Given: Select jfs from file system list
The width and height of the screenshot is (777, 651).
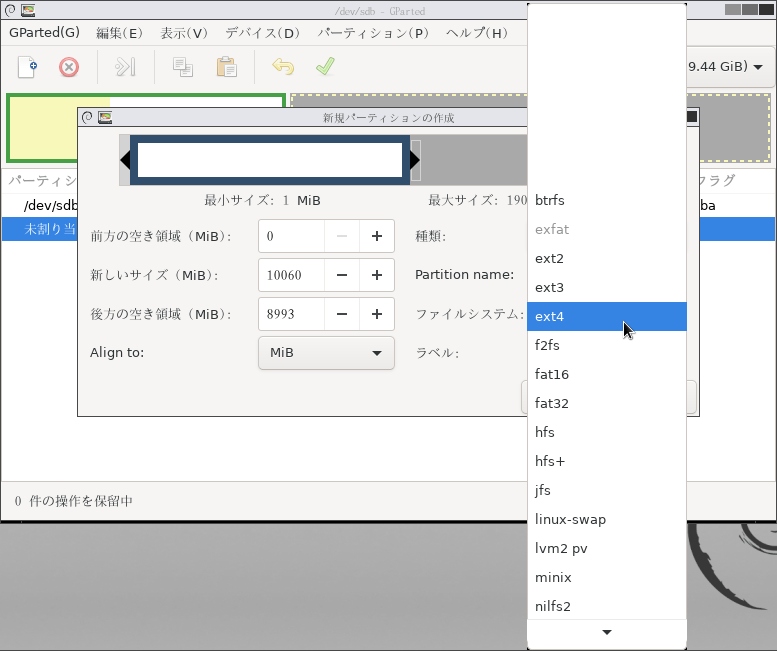Looking at the screenshot, I should tap(607, 490).
